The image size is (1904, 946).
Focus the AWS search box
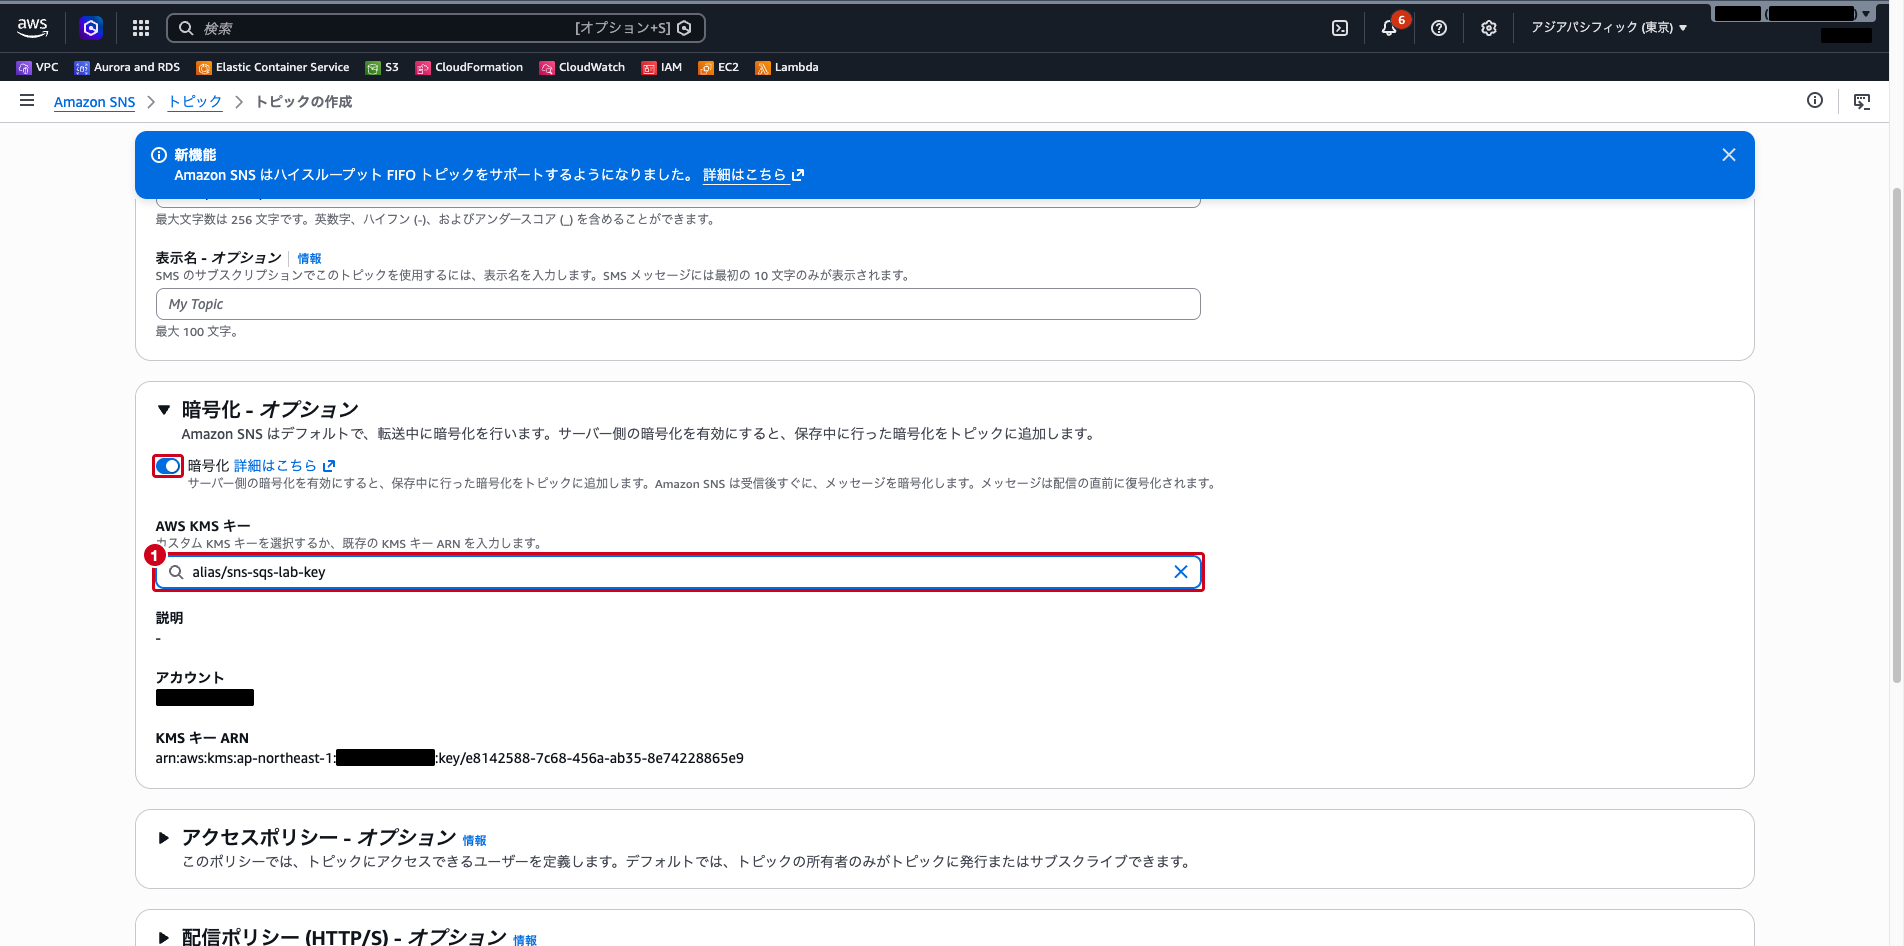pyautogui.click(x=436, y=28)
